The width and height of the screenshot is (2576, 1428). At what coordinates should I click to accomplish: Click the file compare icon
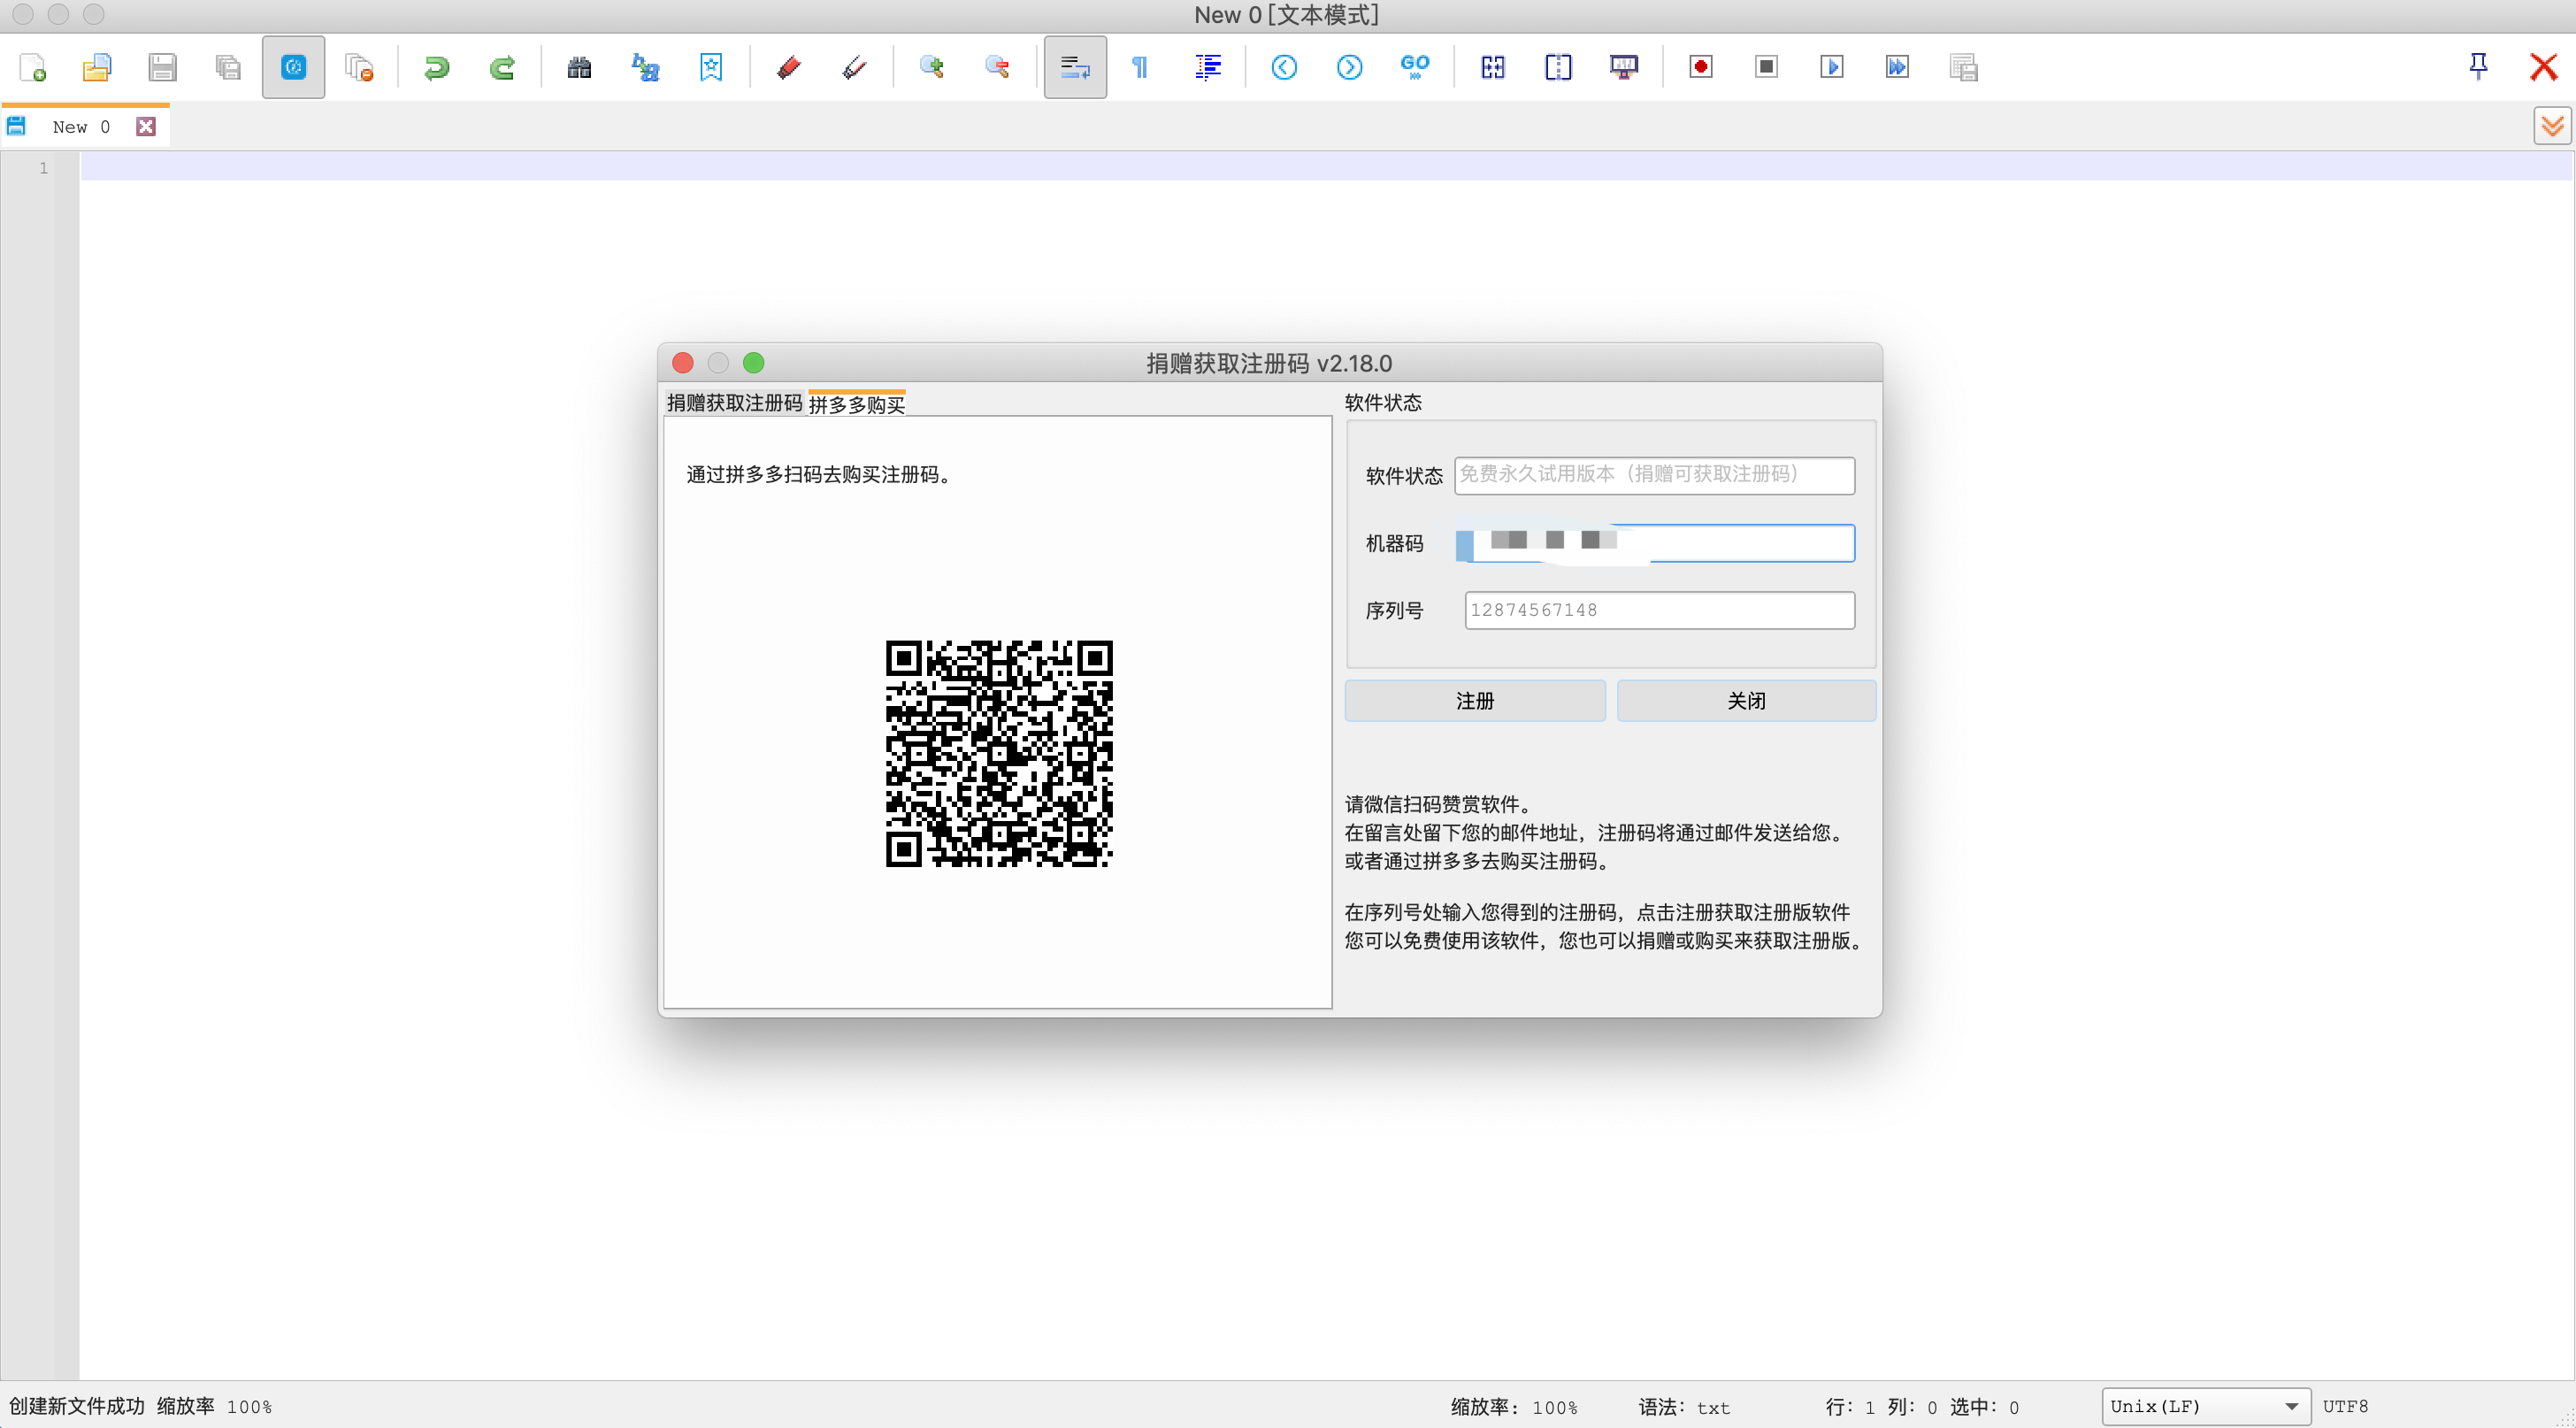[1492, 67]
